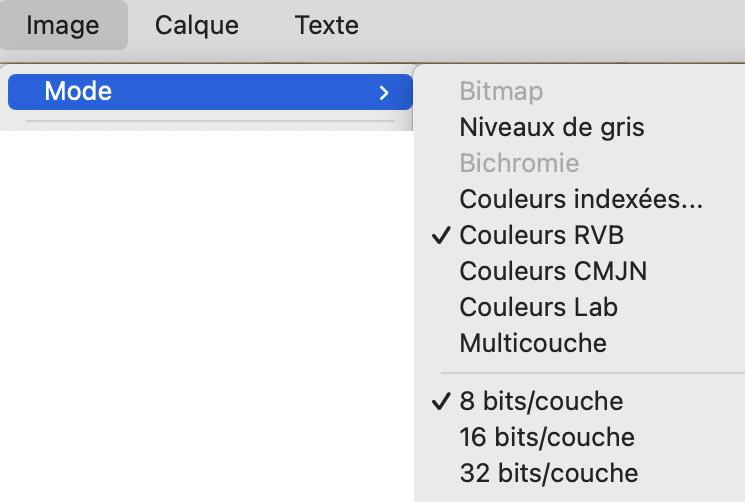
Task: Open the Texte menu
Action: pos(327,25)
